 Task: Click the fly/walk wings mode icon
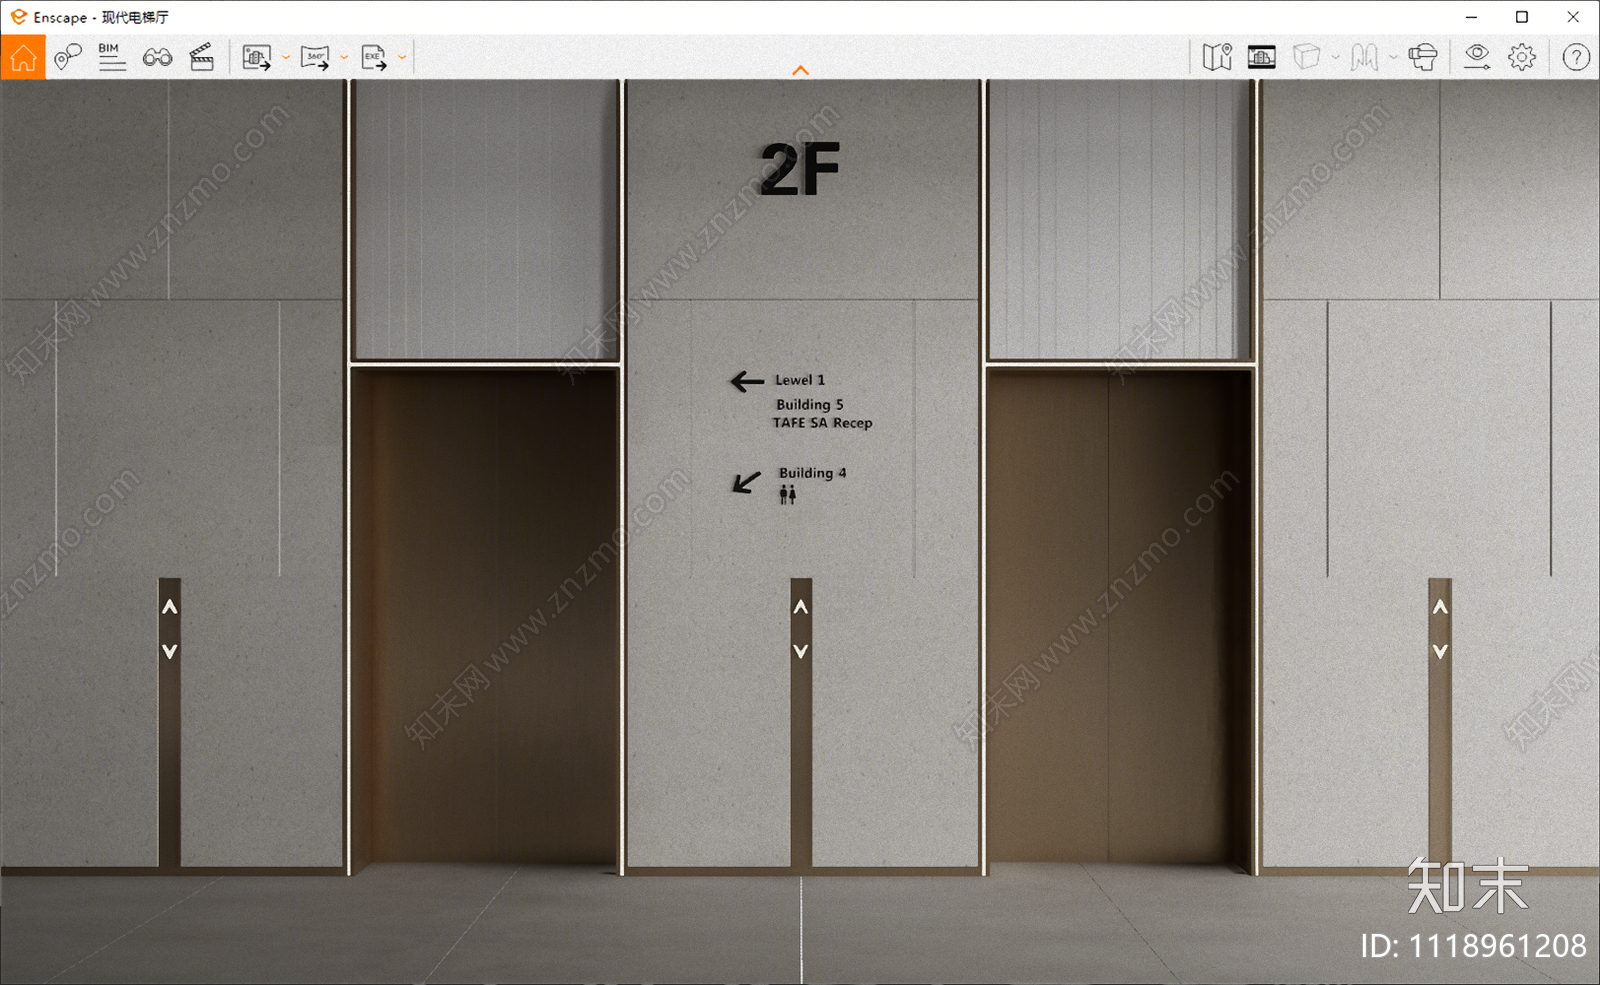[1364, 57]
